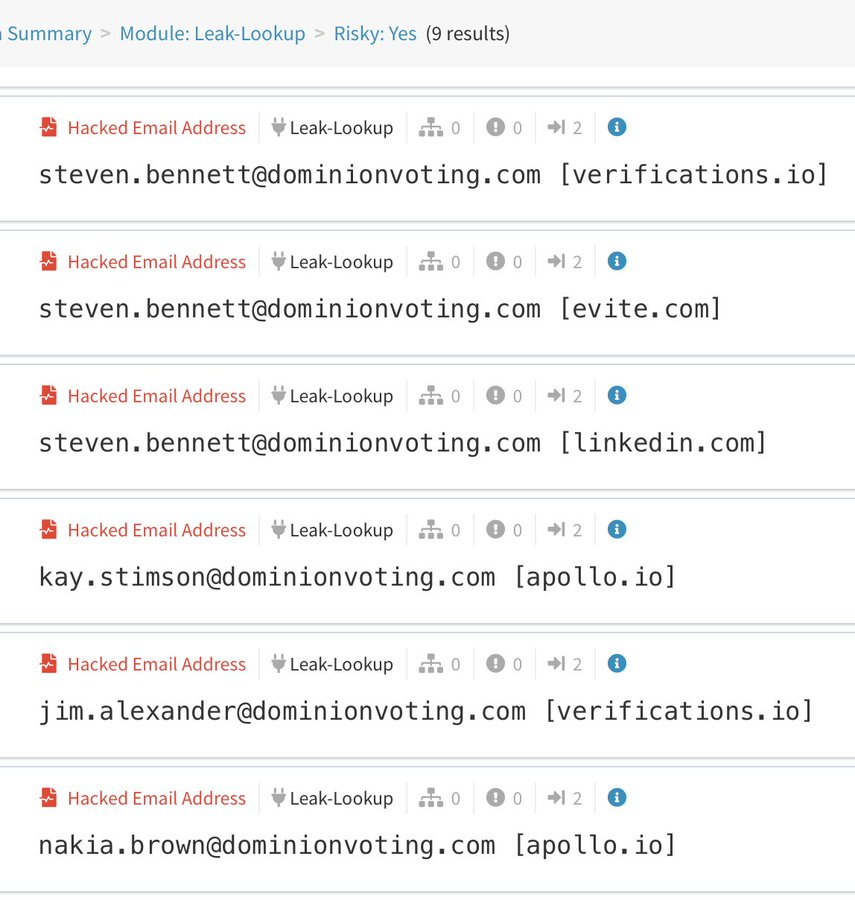The height and width of the screenshot is (900, 855).
Task: Click plug module icon in steven.bennett verifications.io row
Action: [278, 127]
